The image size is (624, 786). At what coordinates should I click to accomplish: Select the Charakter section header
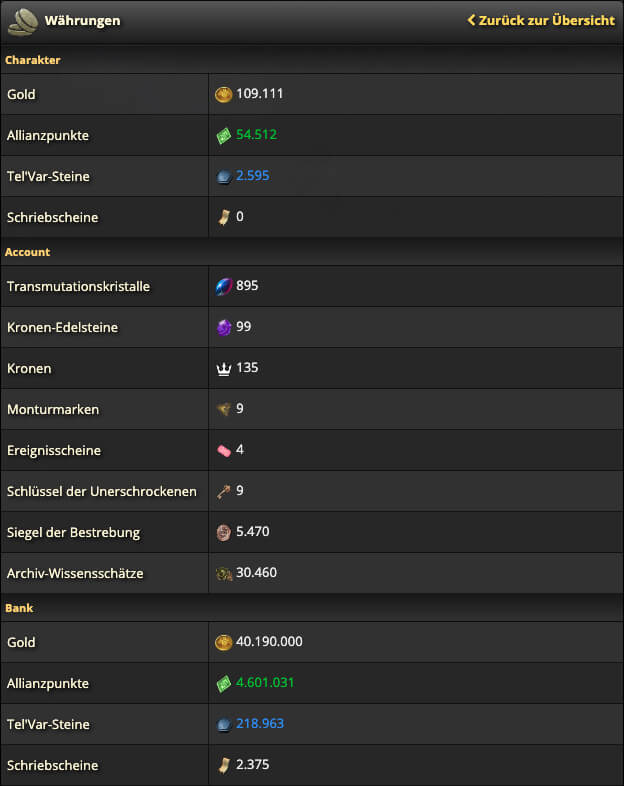(33, 60)
